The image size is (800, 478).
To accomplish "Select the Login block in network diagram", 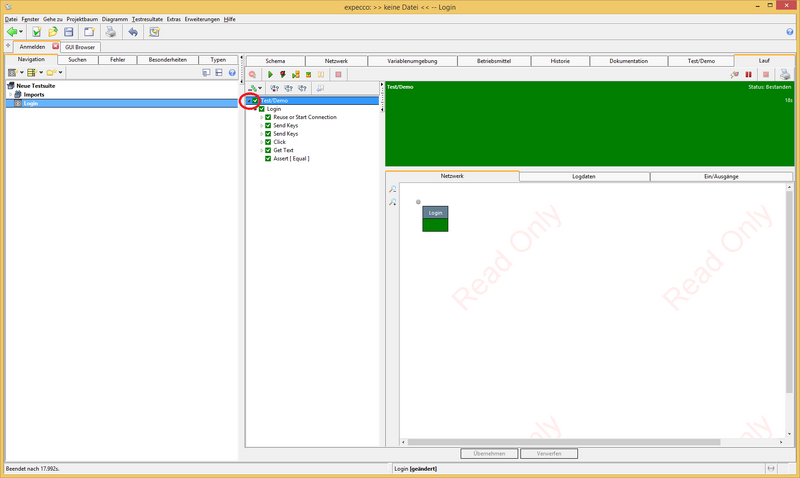I will 435,218.
